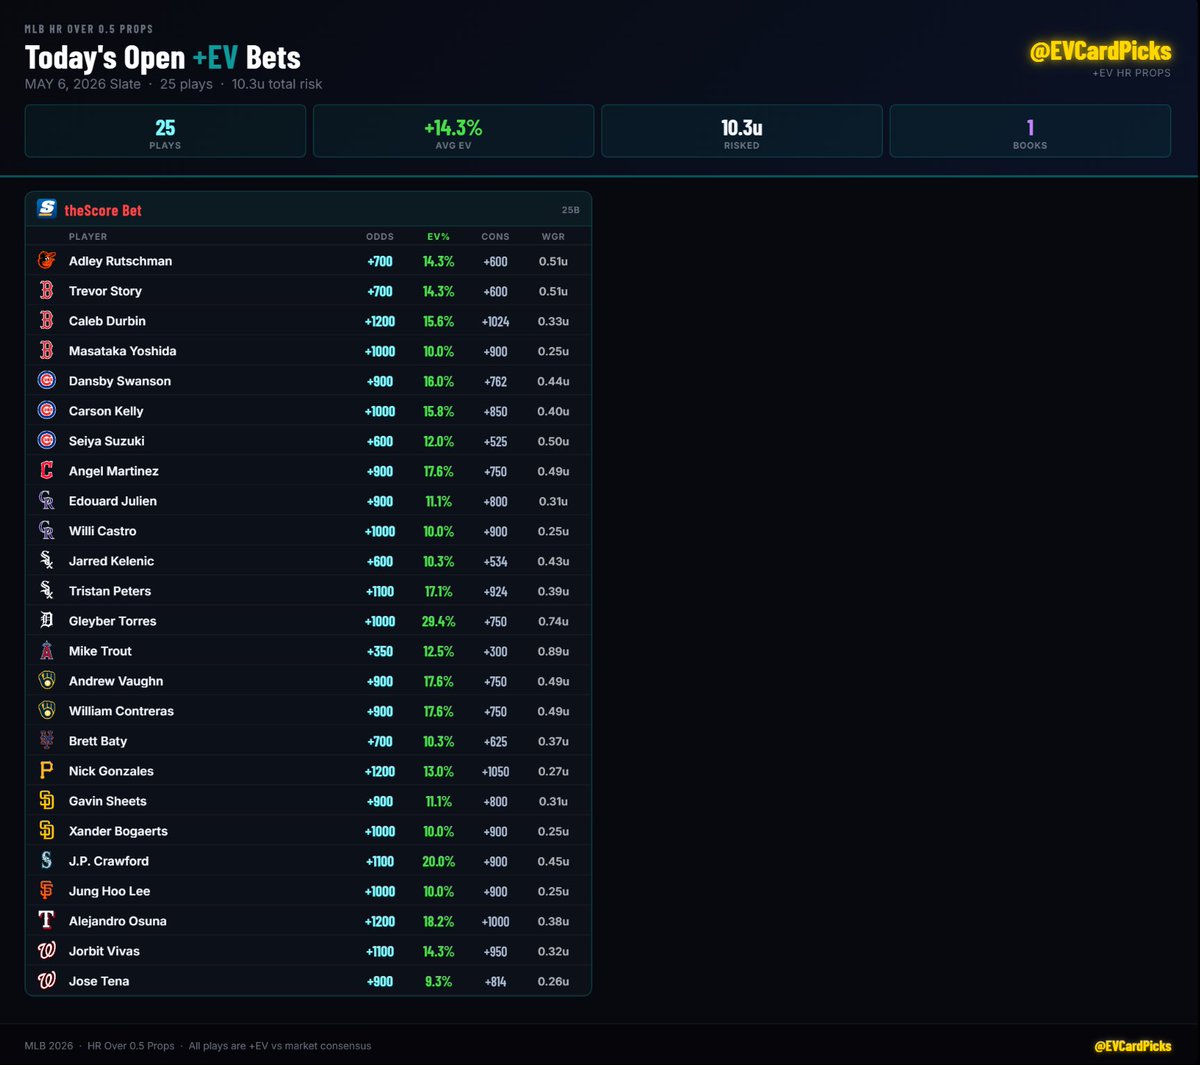Click the +762 consensus for Dansby Swanson
The width and height of the screenshot is (1200, 1065).
pyautogui.click(x=495, y=381)
